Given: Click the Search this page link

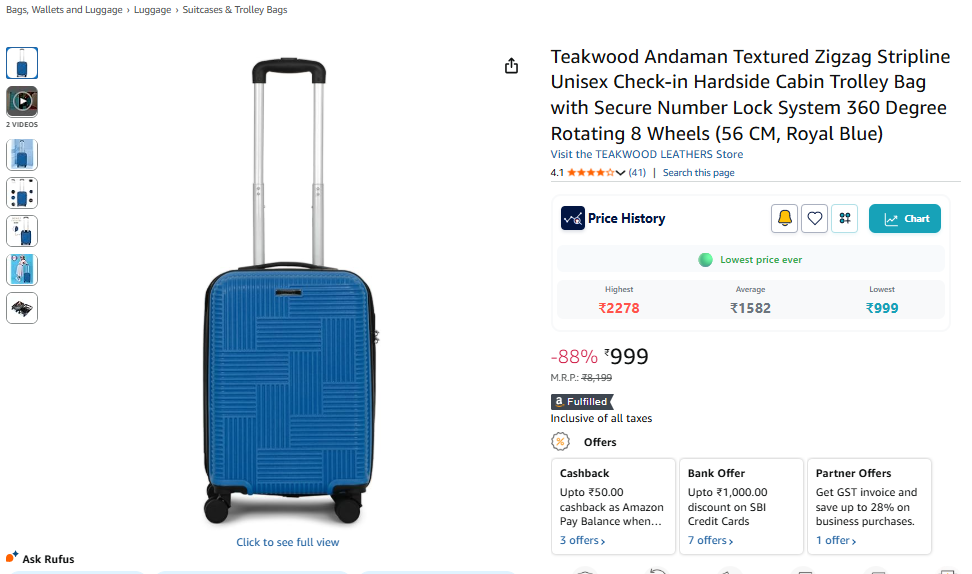Looking at the screenshot, I should click(699, 172).
